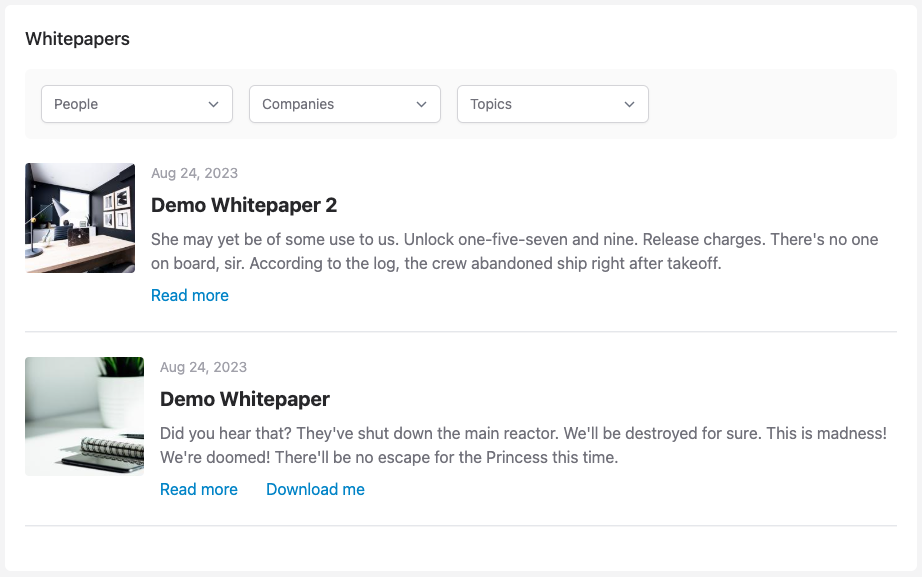
Task: Follow Read more beside Download me
Action: pyautogui.click(x=199, y=489)
